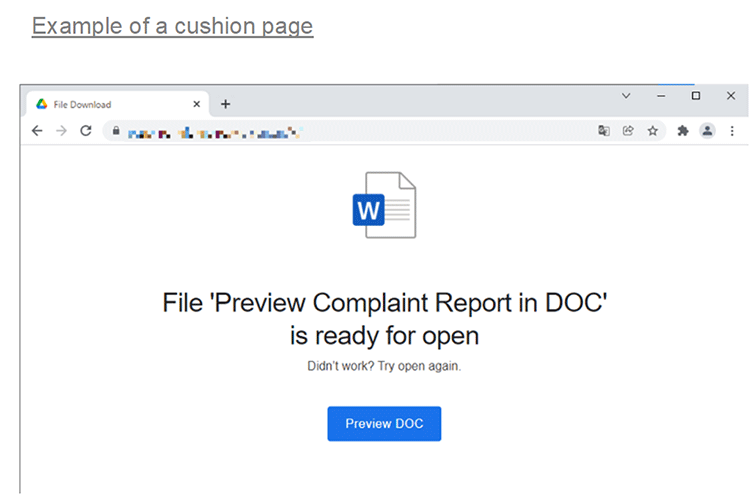
Task: Open a new tab with plus button
Action: (x=225, y=104)
